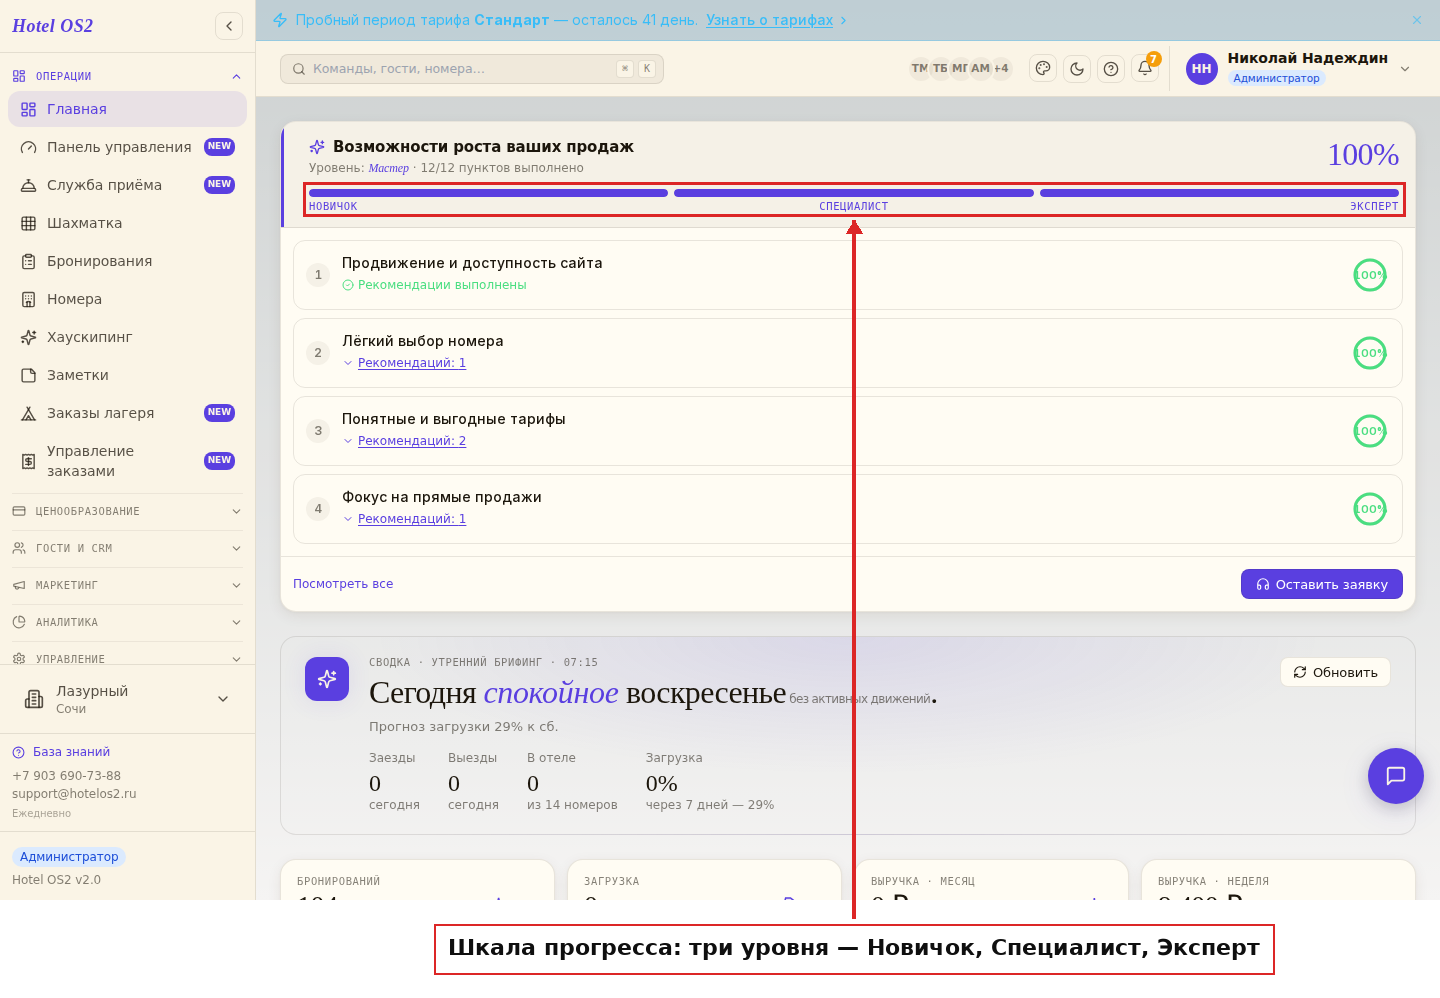The height and width of the screenshot is (998, 1440).
Task: Go to Служба приёма section
Action: pos(127,185)
